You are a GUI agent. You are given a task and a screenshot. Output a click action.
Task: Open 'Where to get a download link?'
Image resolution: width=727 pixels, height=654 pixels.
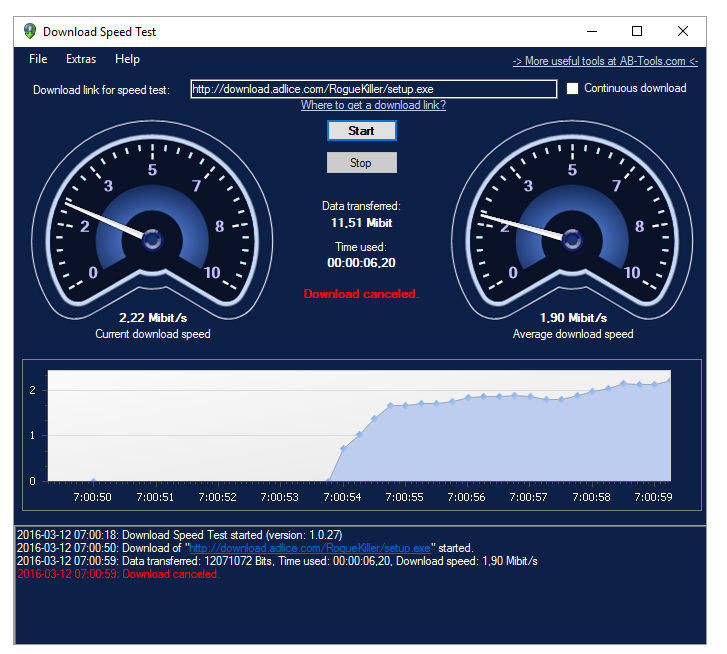click(x=373, y=105)
